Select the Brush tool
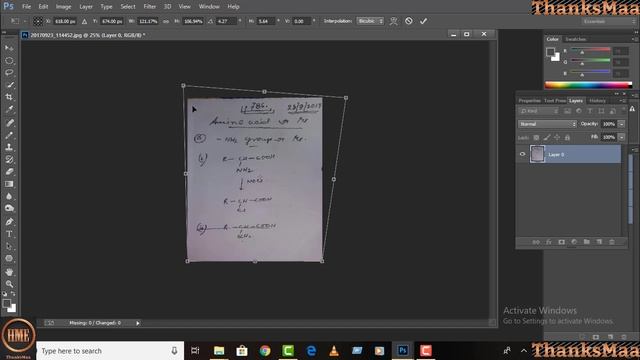Viewport: 640px width, 360px height. tap(9, 135)
